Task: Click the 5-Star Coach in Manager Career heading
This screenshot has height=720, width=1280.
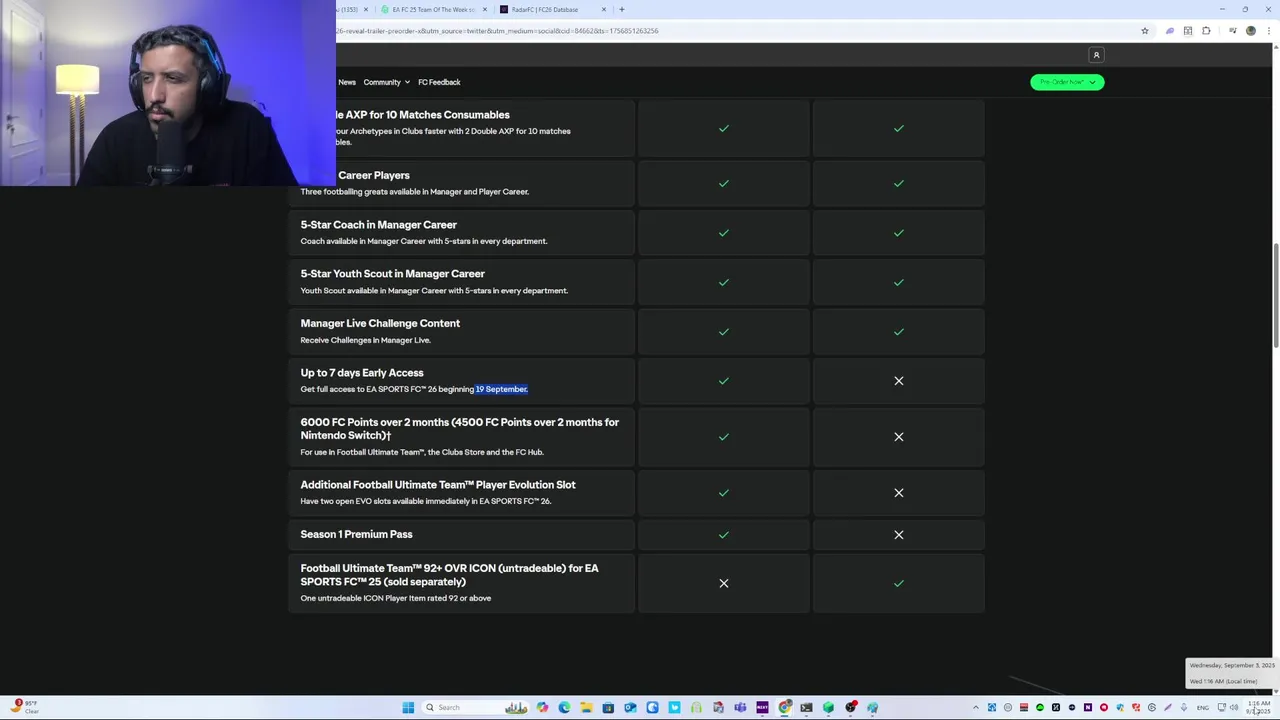Action: [x=378, y=225]
